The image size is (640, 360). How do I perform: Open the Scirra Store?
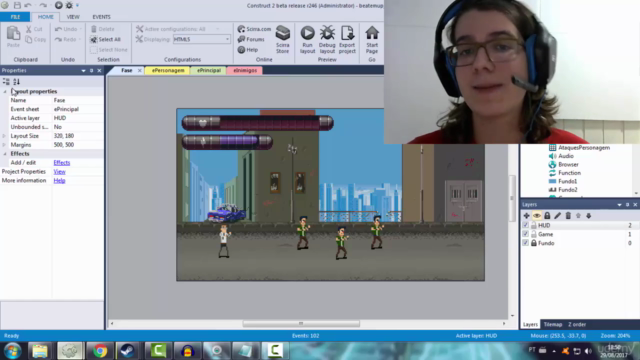click(282, 39)
